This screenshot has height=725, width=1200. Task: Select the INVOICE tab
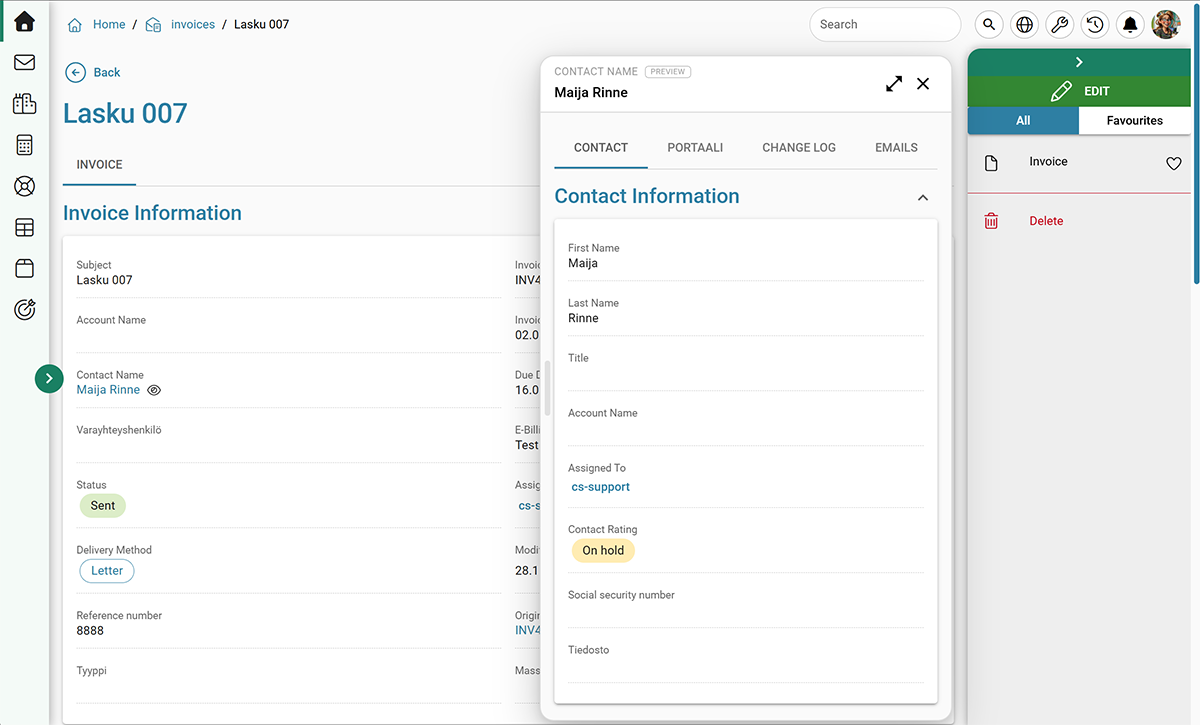[x=99, y=165]
